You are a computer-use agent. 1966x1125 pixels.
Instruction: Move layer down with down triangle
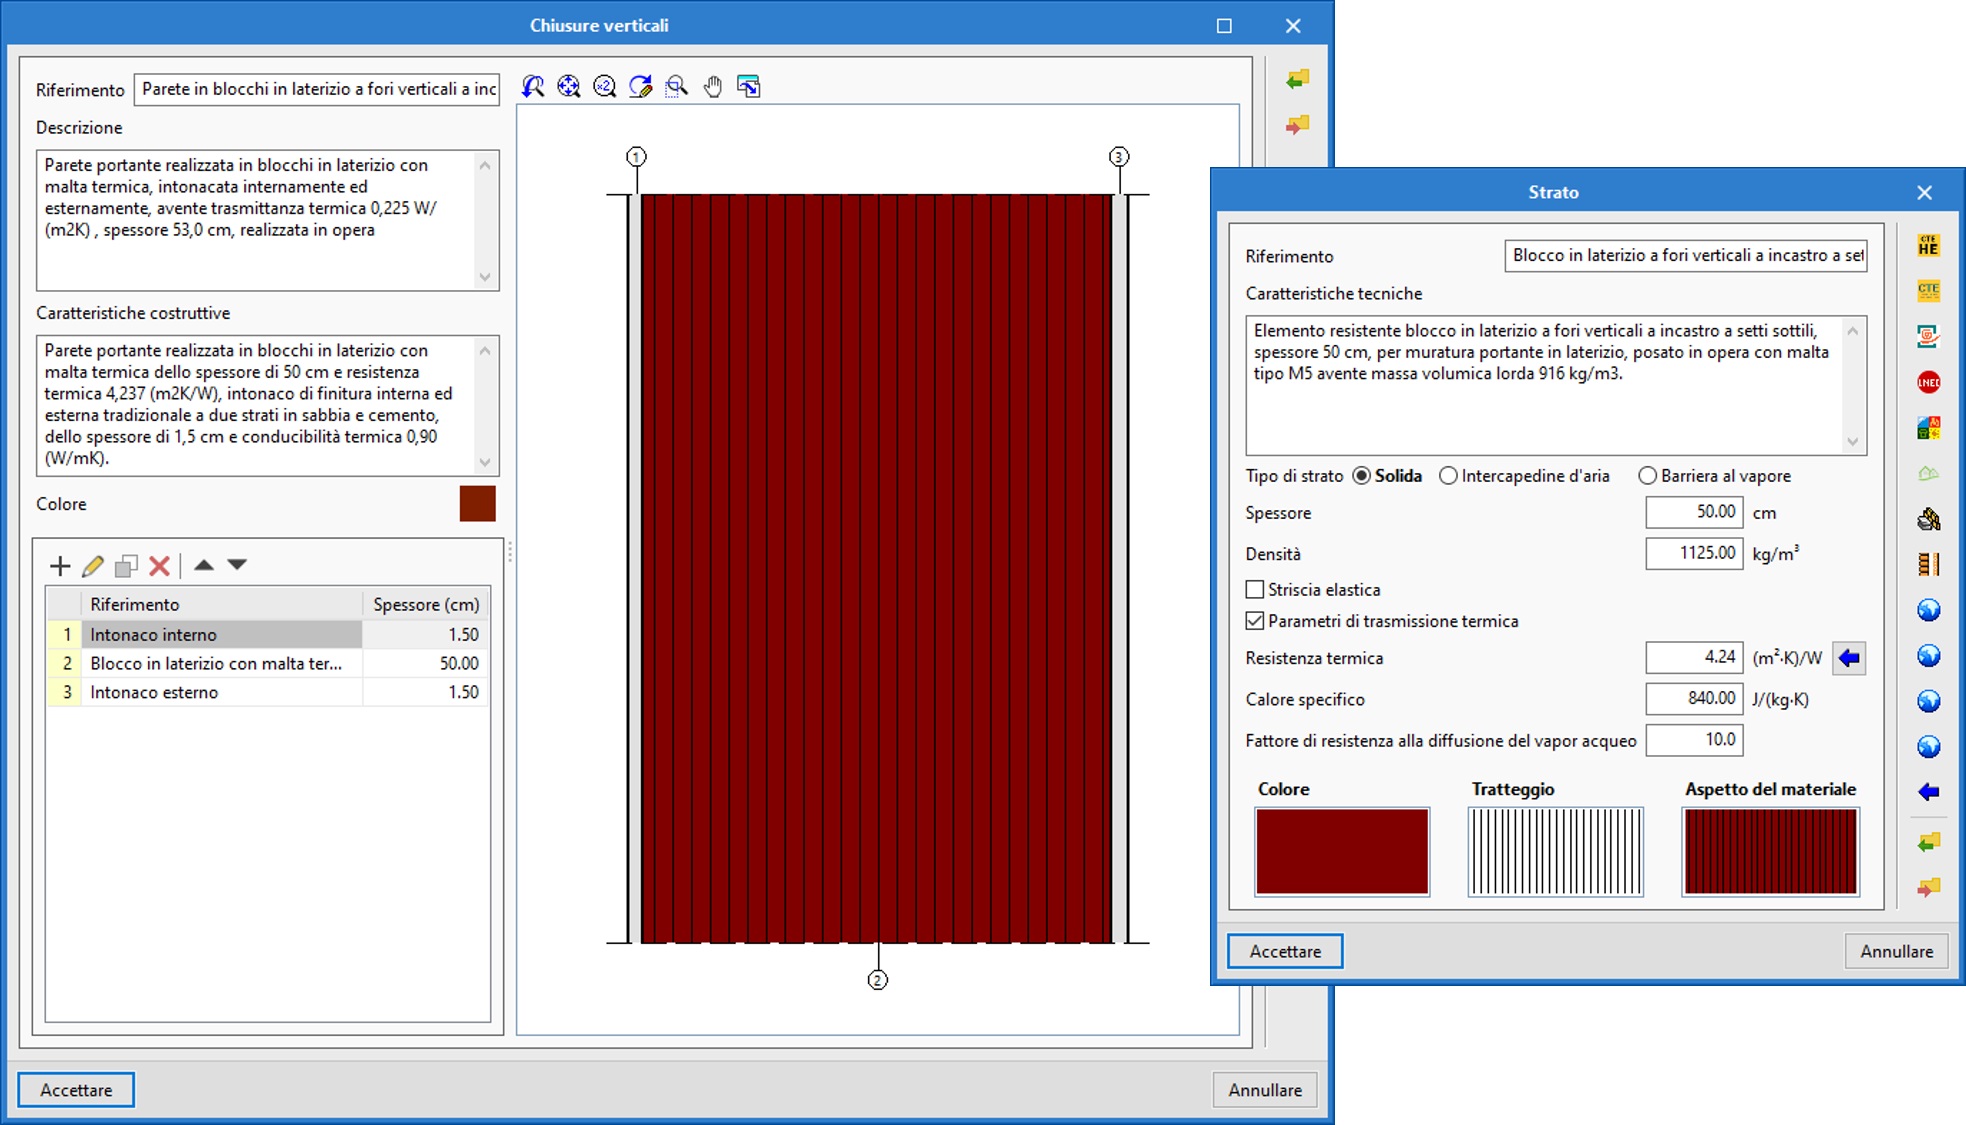point(237,565)
